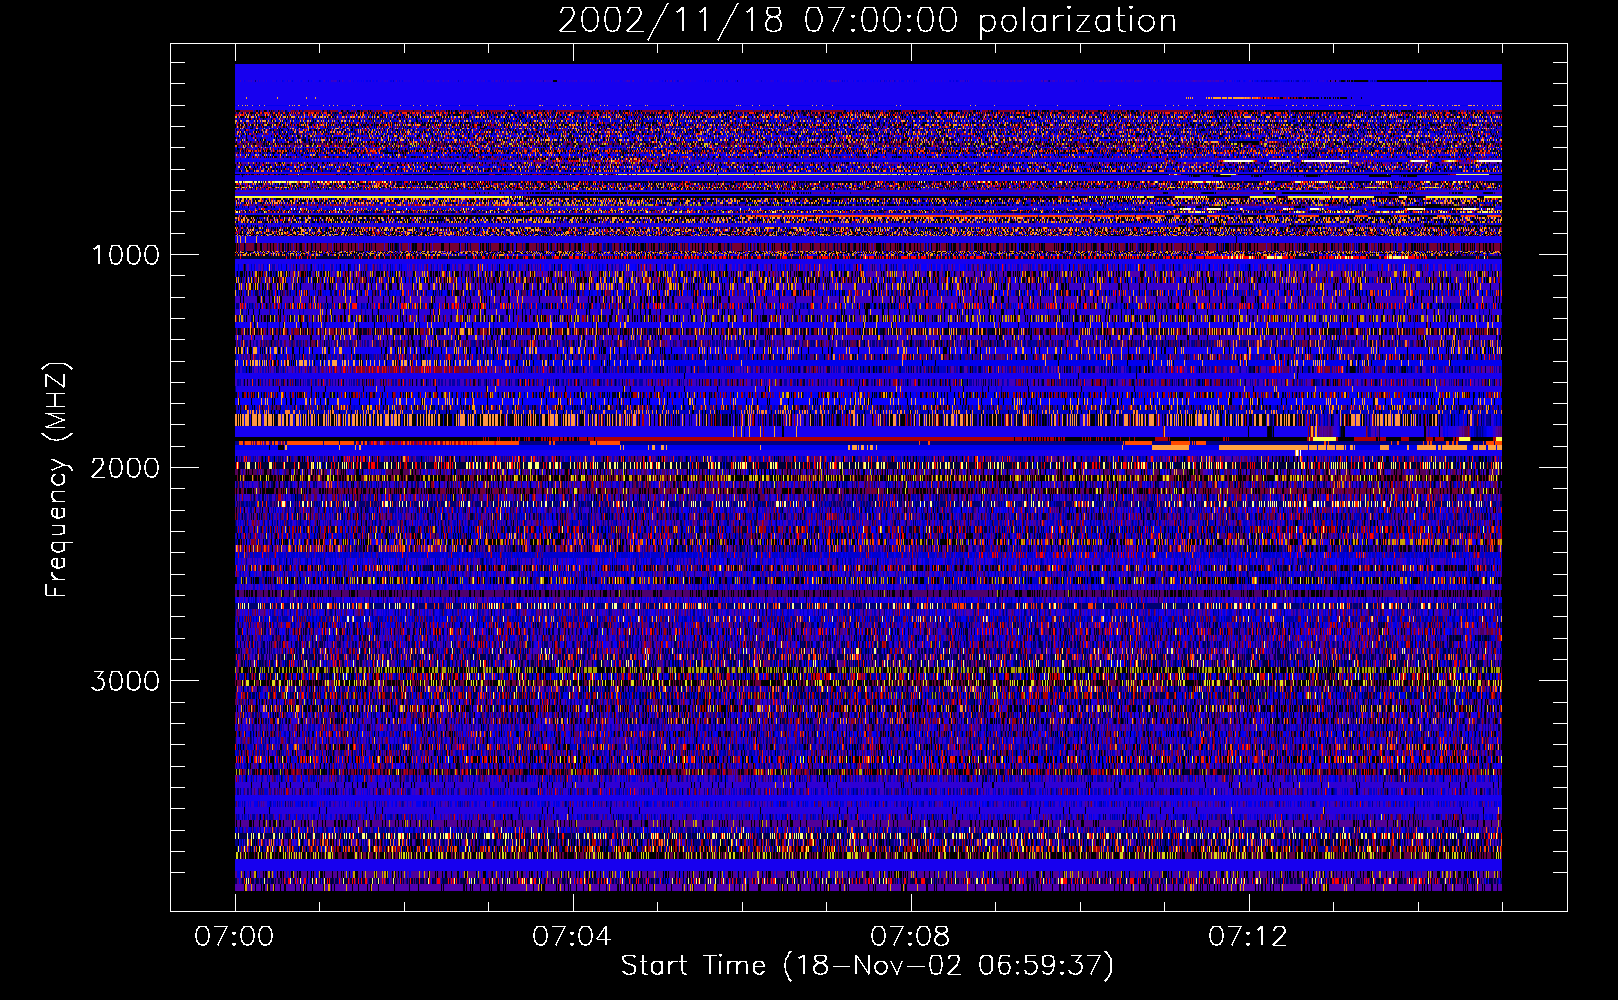Click the 07:08 time tick label
1618x1000 pixels.
tap(910, 937)
